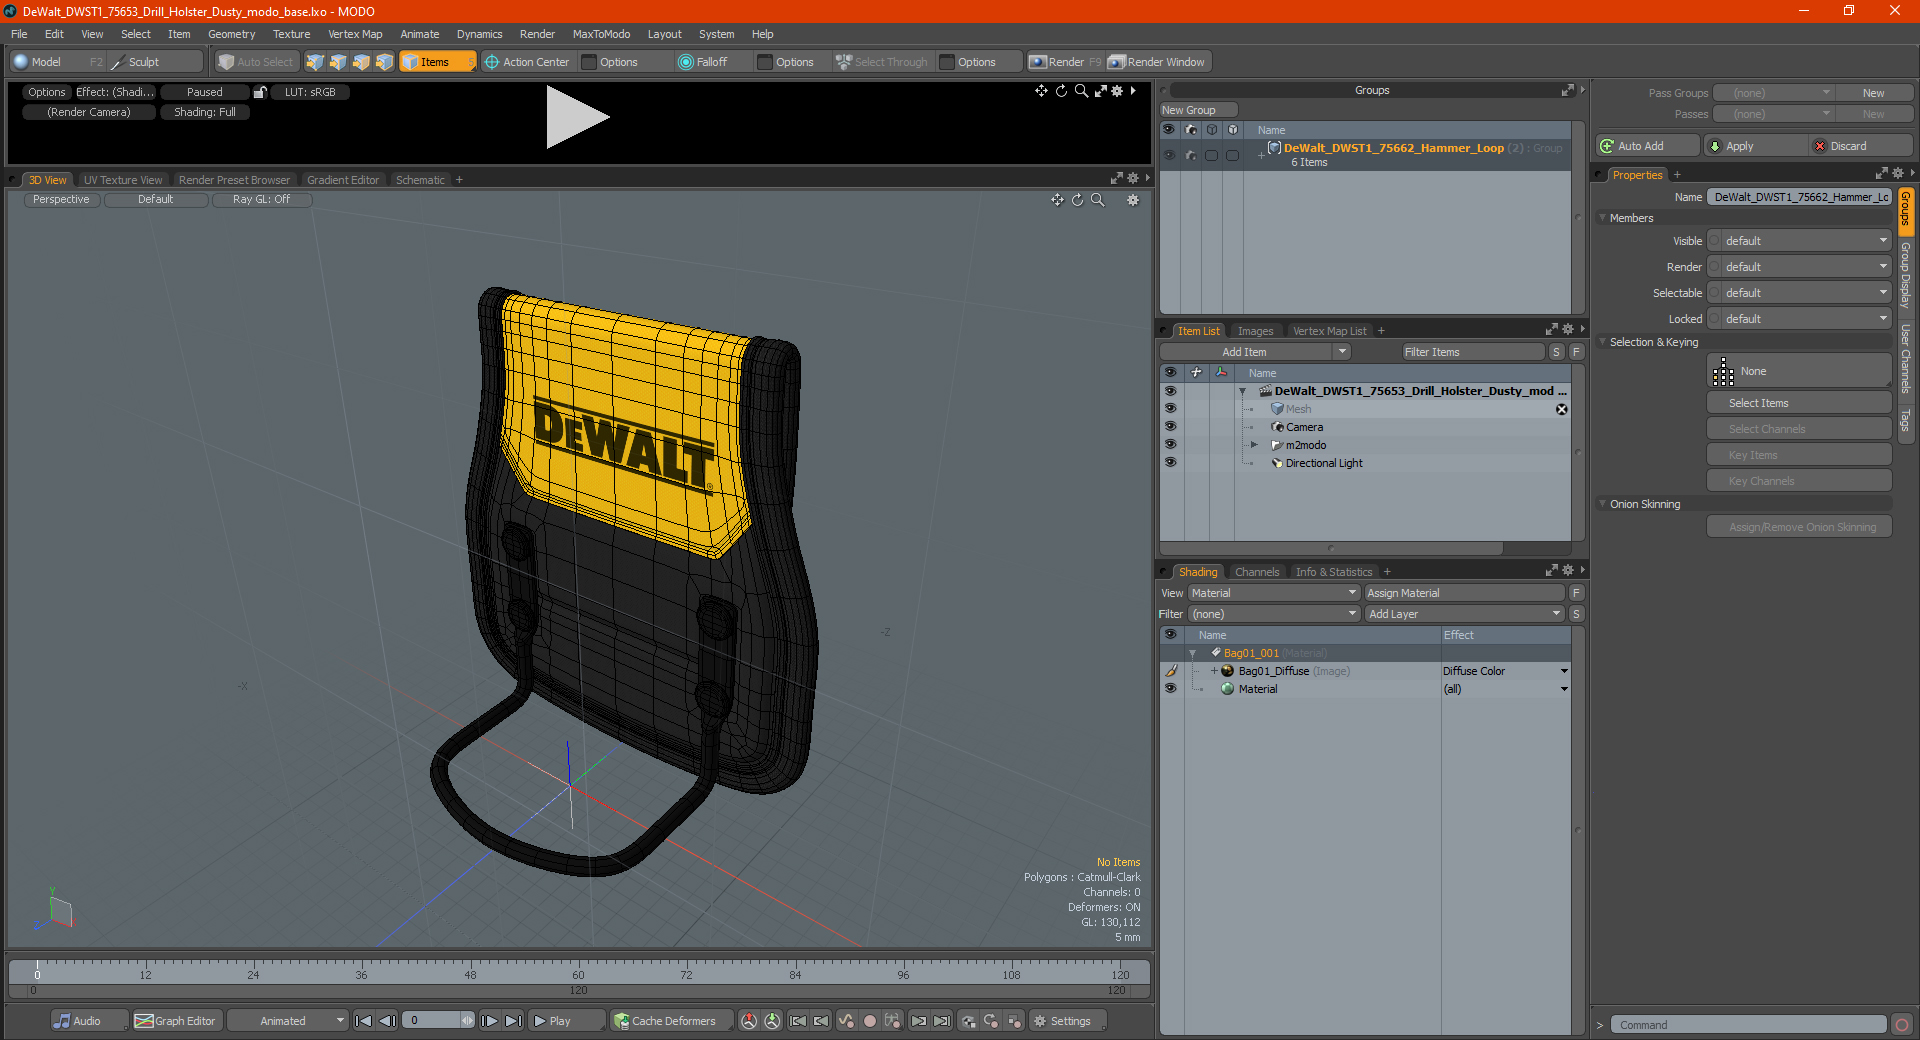
Task: Expand the m2modo item
Action: pyautogui.click(x=1254, y=445)
